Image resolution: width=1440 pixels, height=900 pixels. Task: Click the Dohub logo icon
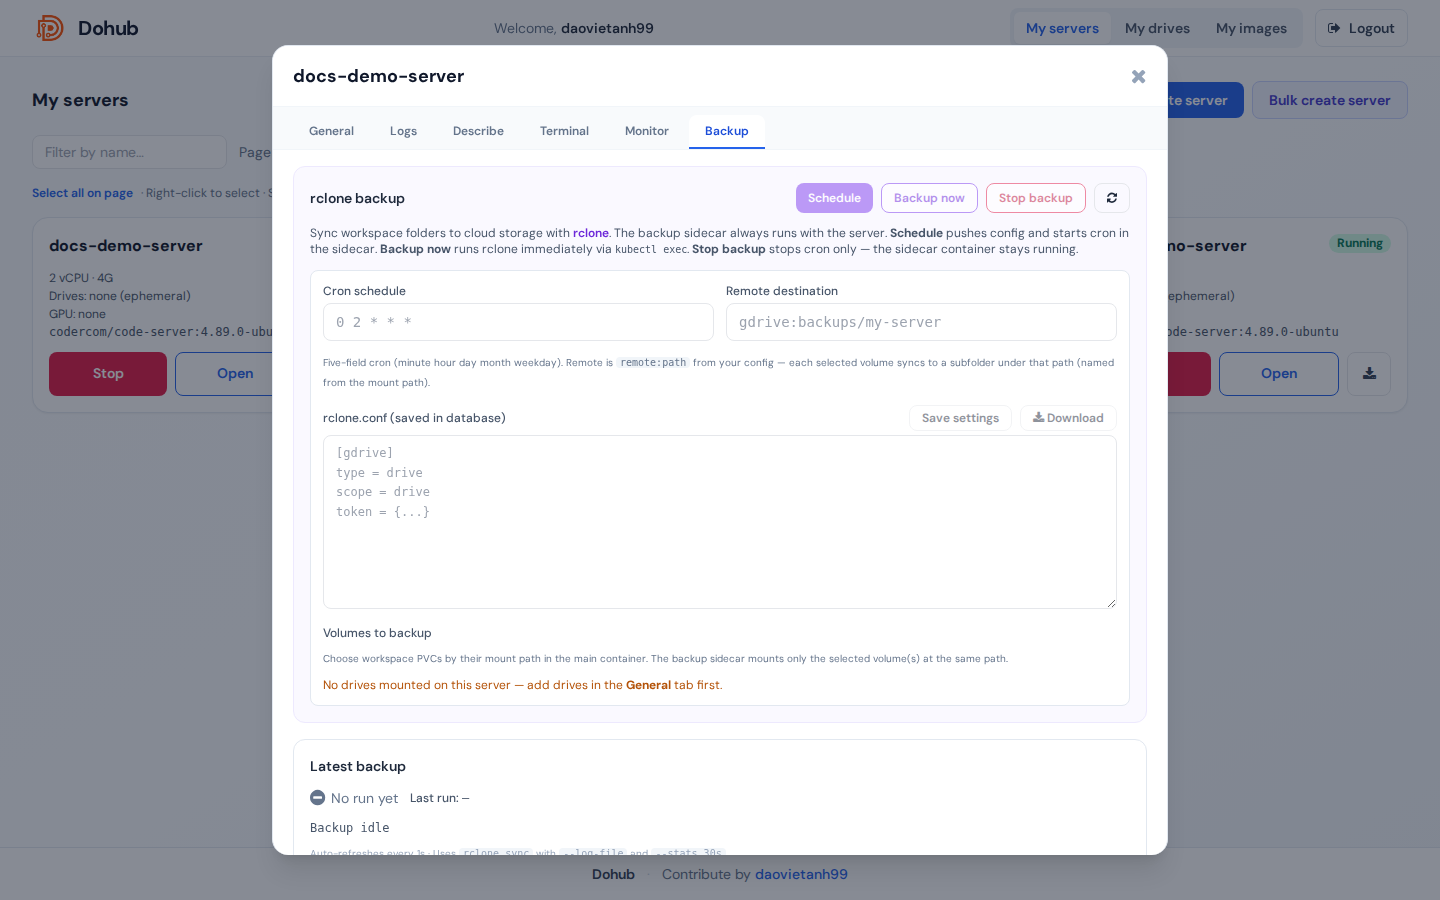click(50, 28)
